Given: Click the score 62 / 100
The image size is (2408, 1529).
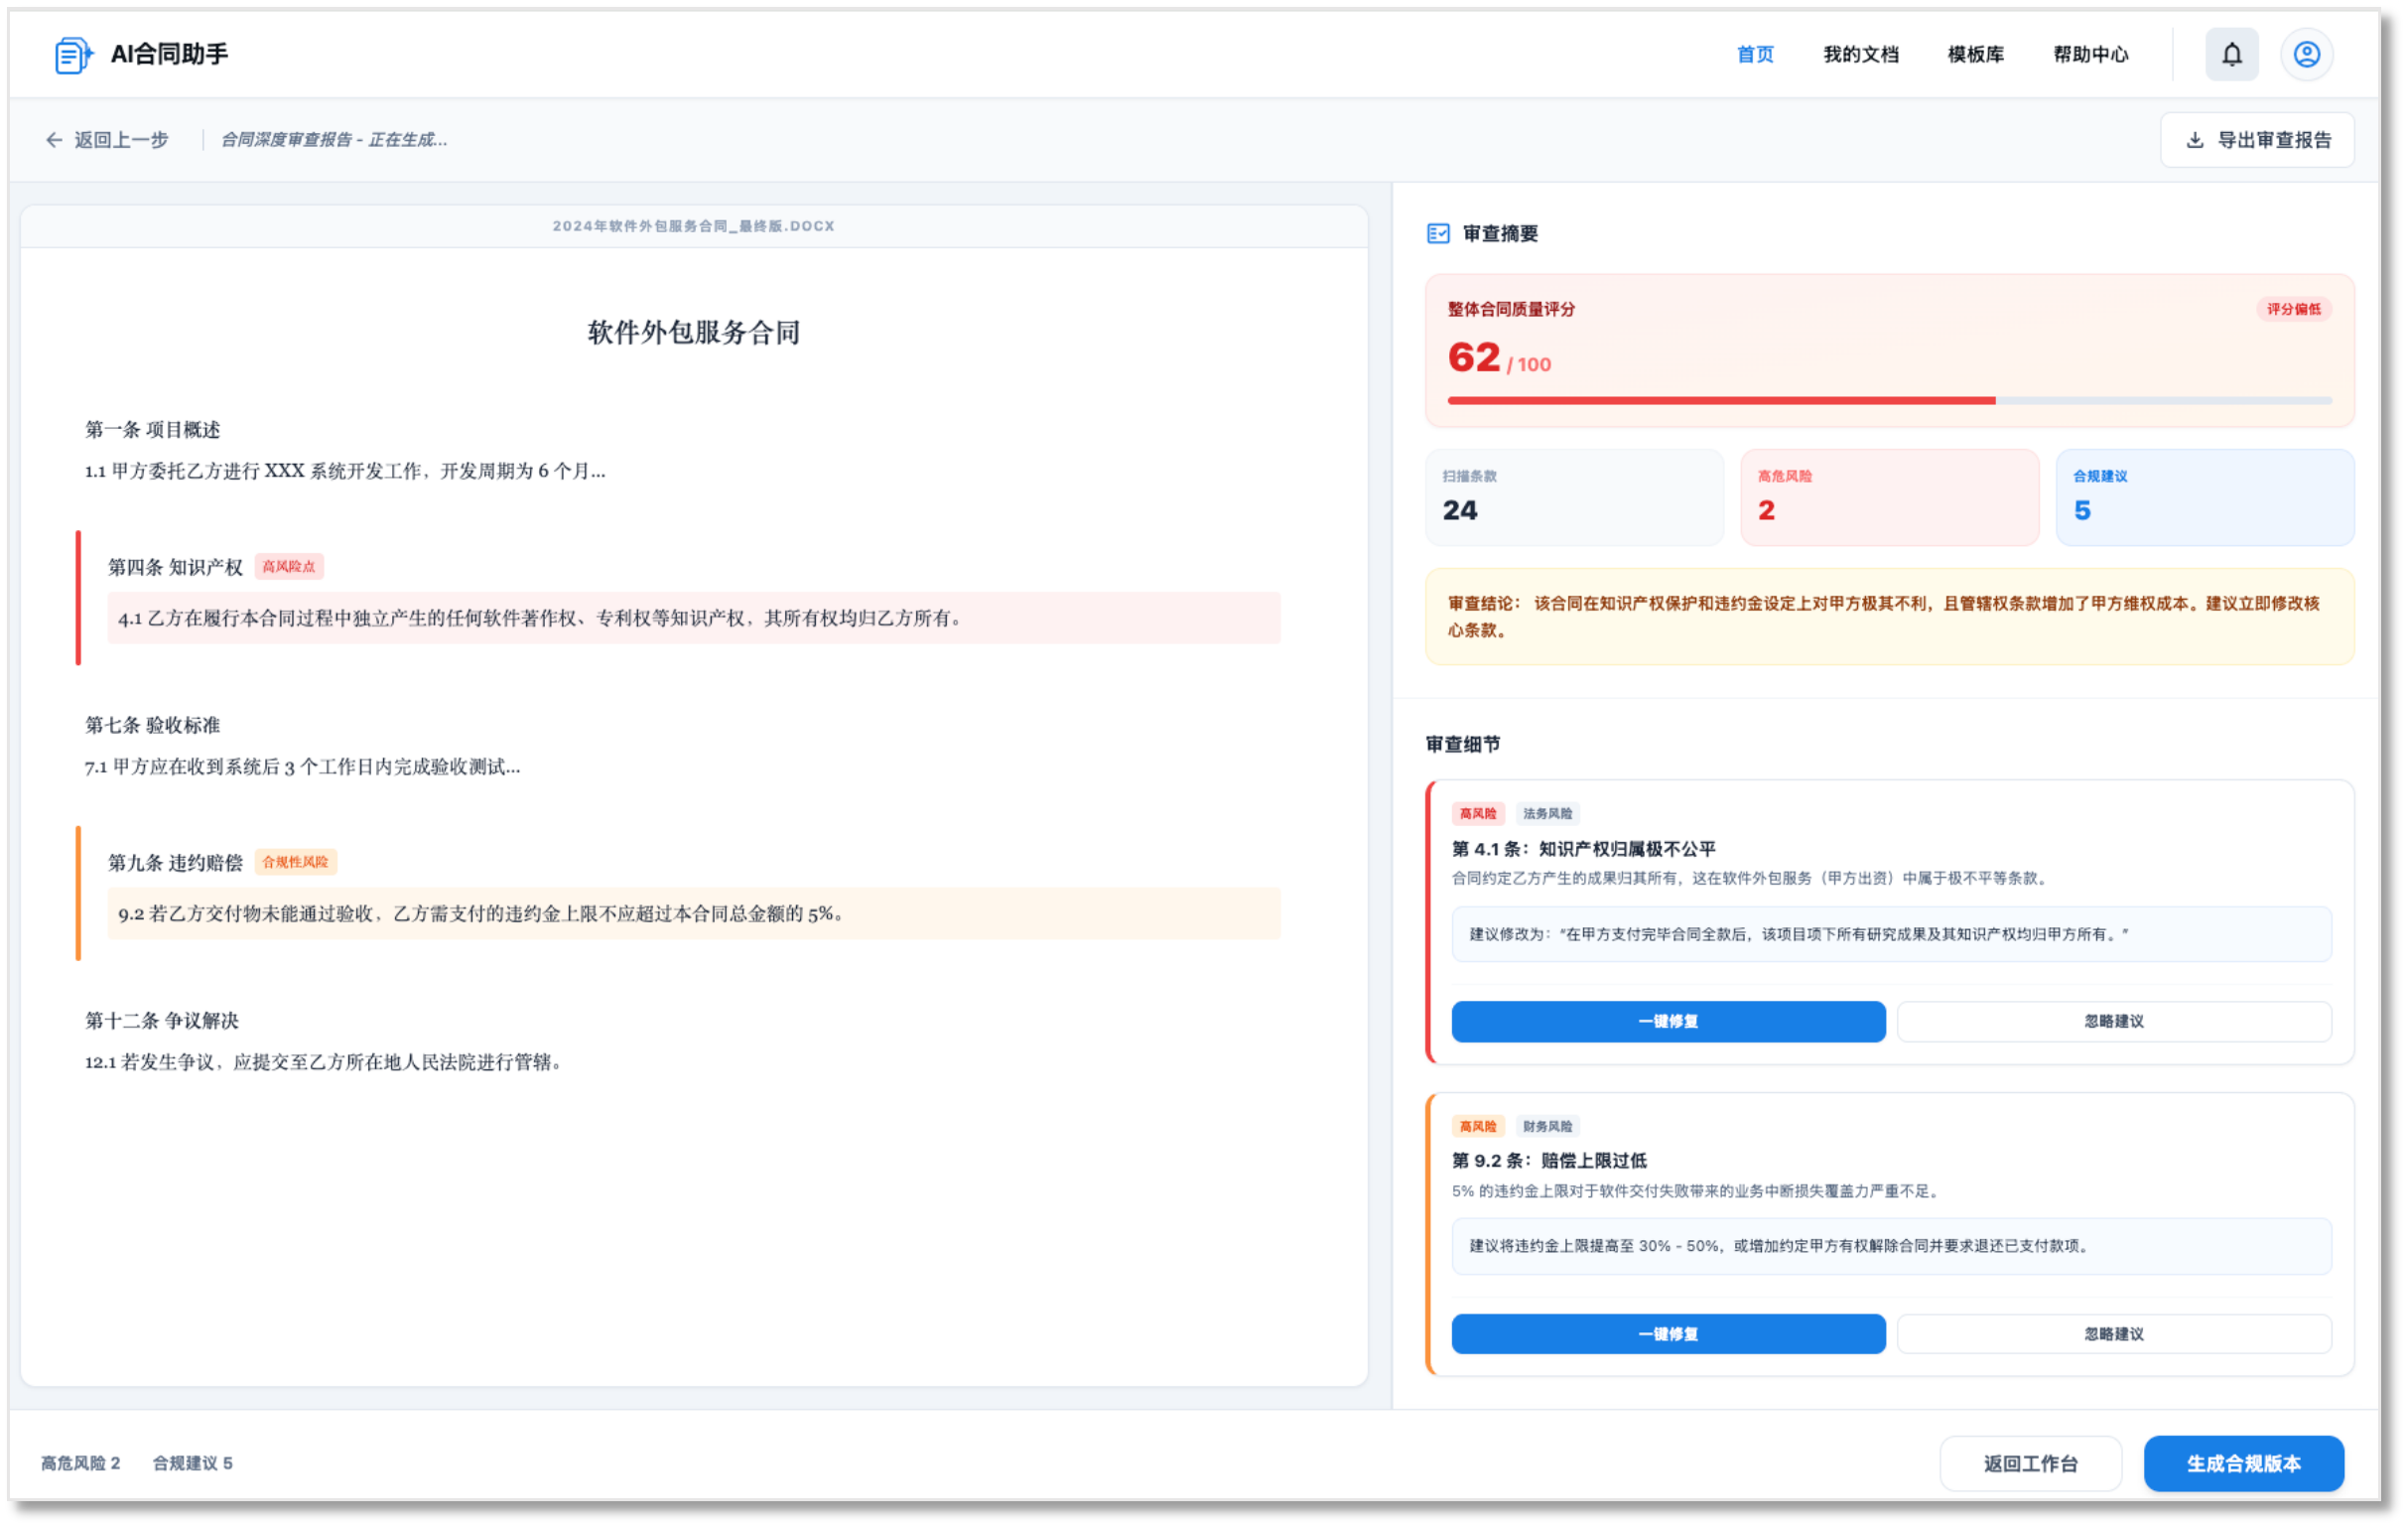Looking at the screenshot, I should click(1499, 359).
